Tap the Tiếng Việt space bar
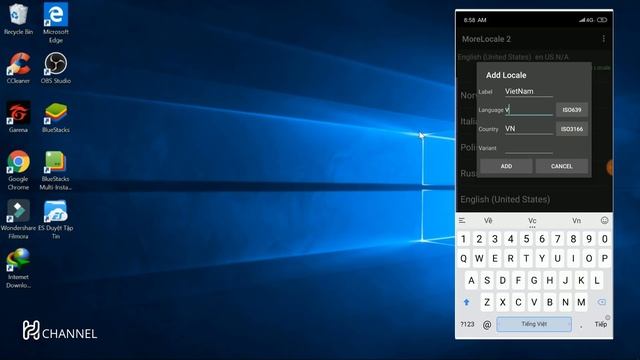 (x=534, y=324)
